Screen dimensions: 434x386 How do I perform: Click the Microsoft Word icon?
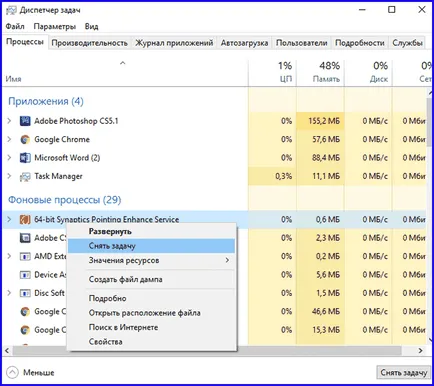25,158
